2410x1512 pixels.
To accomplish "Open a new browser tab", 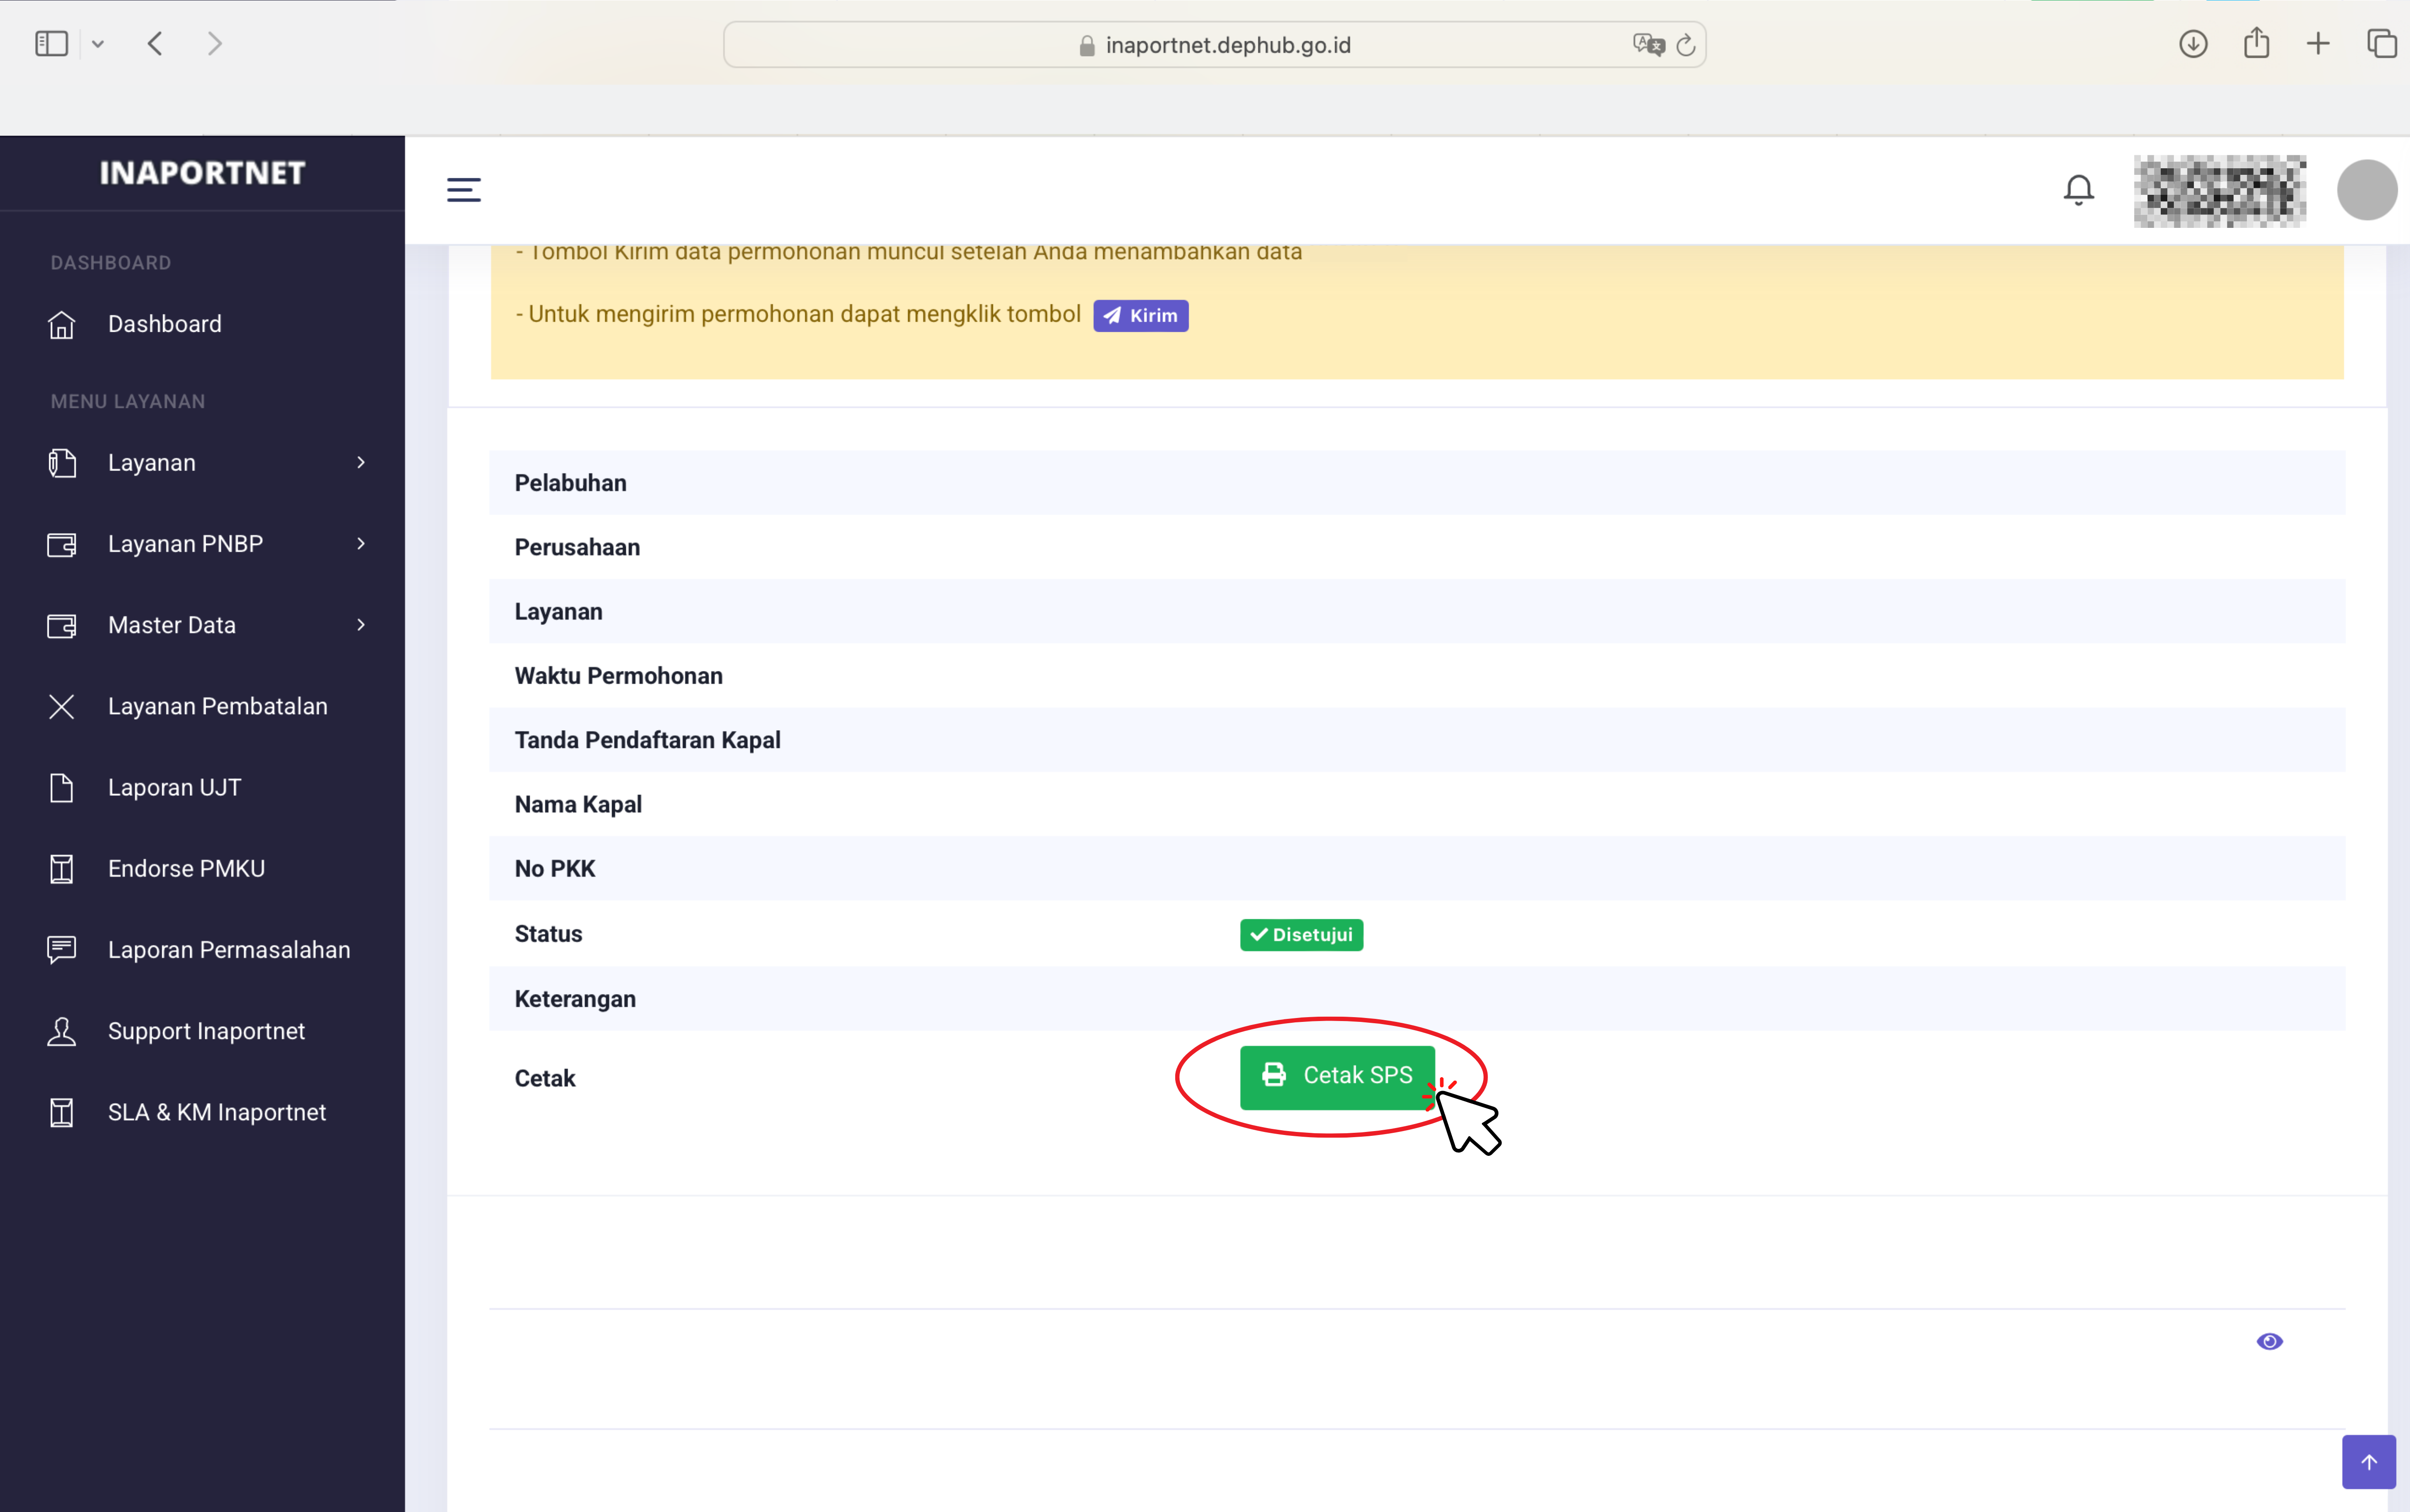I will coord(2318,44).
